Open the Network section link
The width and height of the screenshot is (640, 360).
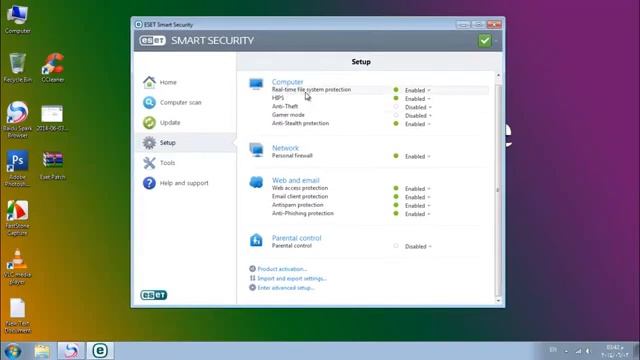coord(285,148)
